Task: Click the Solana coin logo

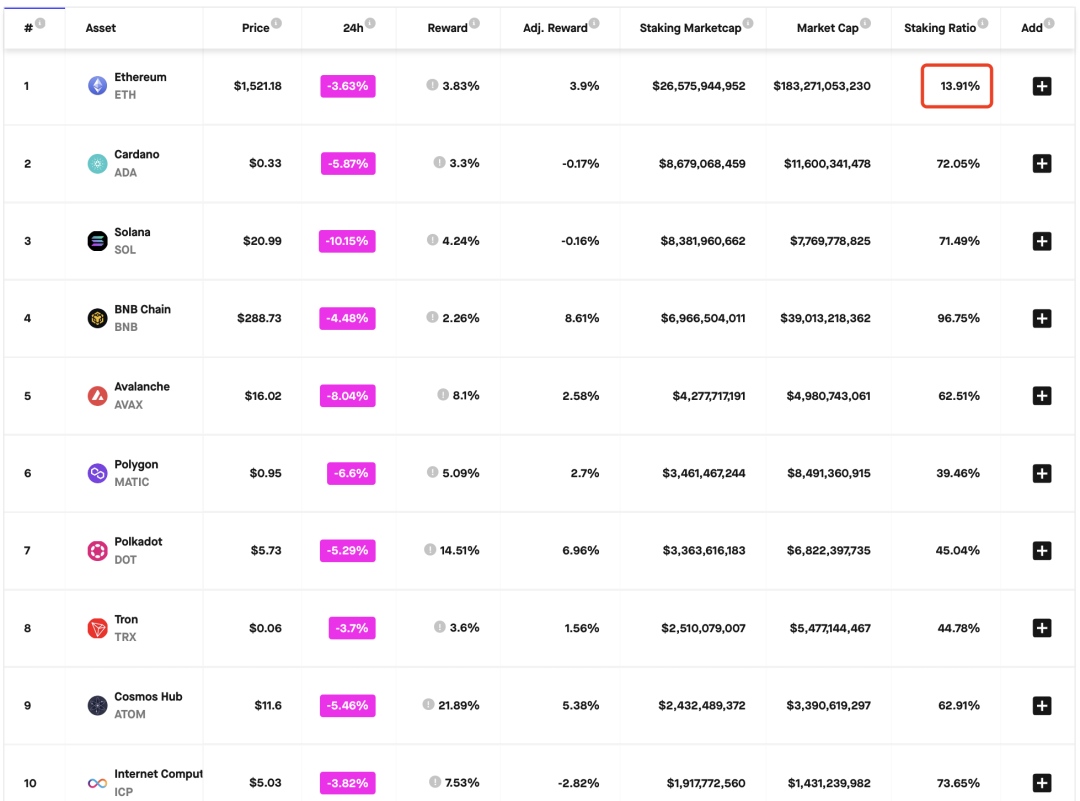Action: [97, 241]
